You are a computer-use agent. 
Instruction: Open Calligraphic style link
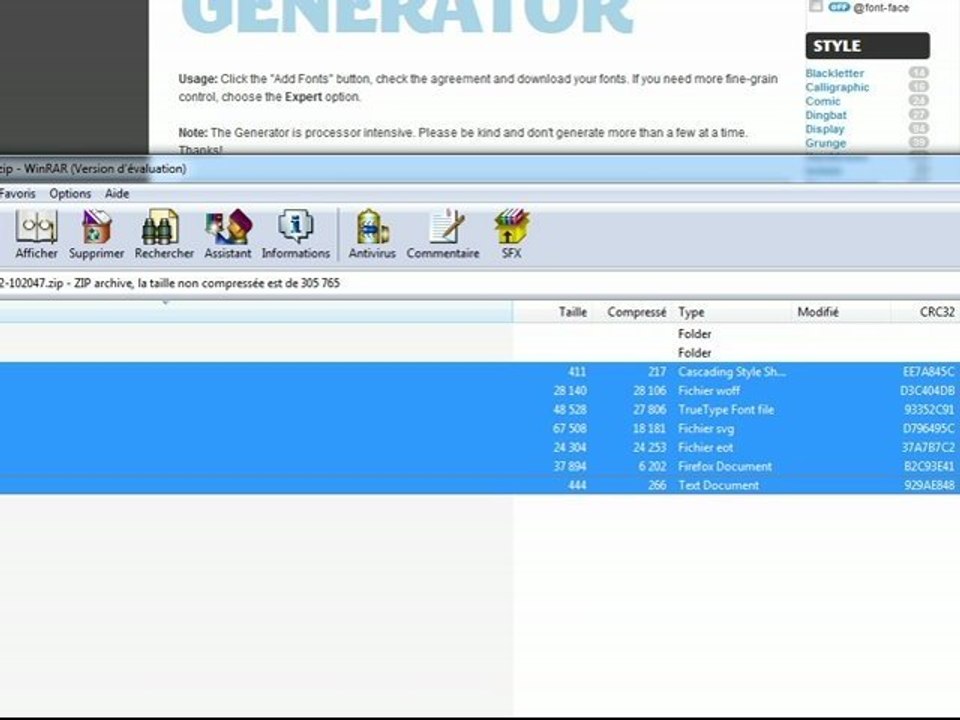(837, 87)
